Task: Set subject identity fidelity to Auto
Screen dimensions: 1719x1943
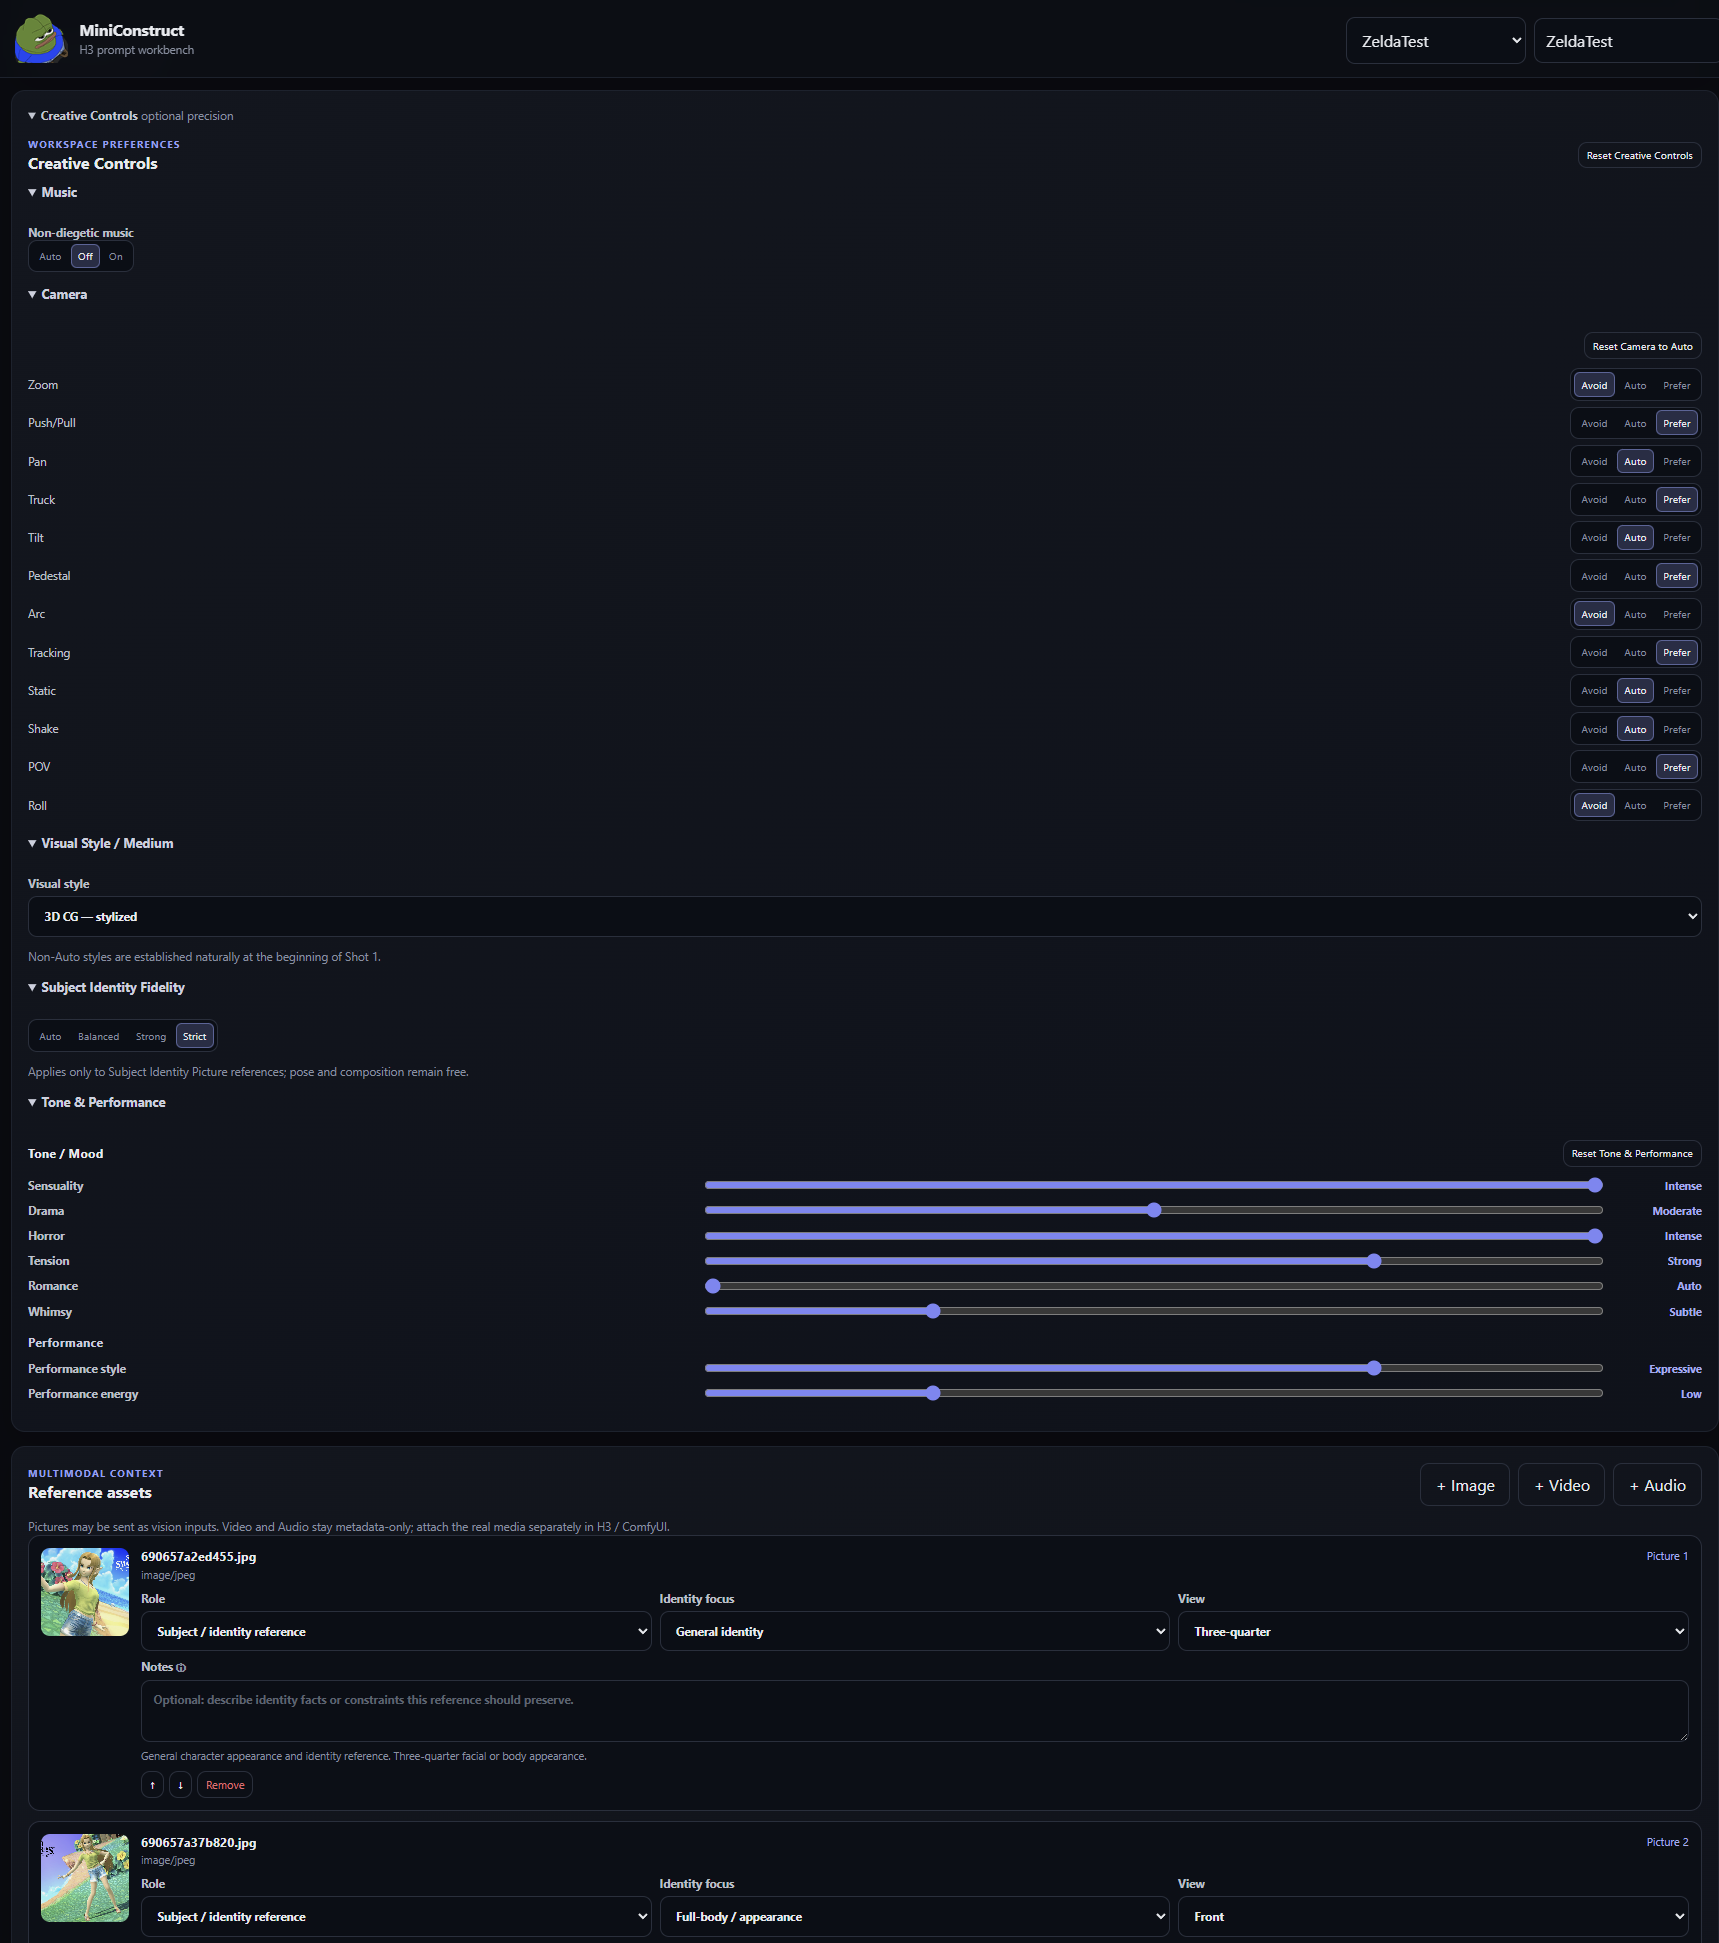Action: click(x=50, y=1037)
